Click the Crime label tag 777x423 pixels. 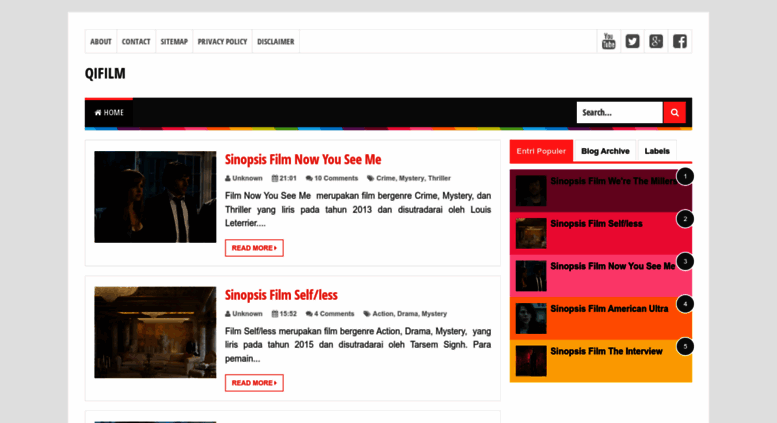385,178
